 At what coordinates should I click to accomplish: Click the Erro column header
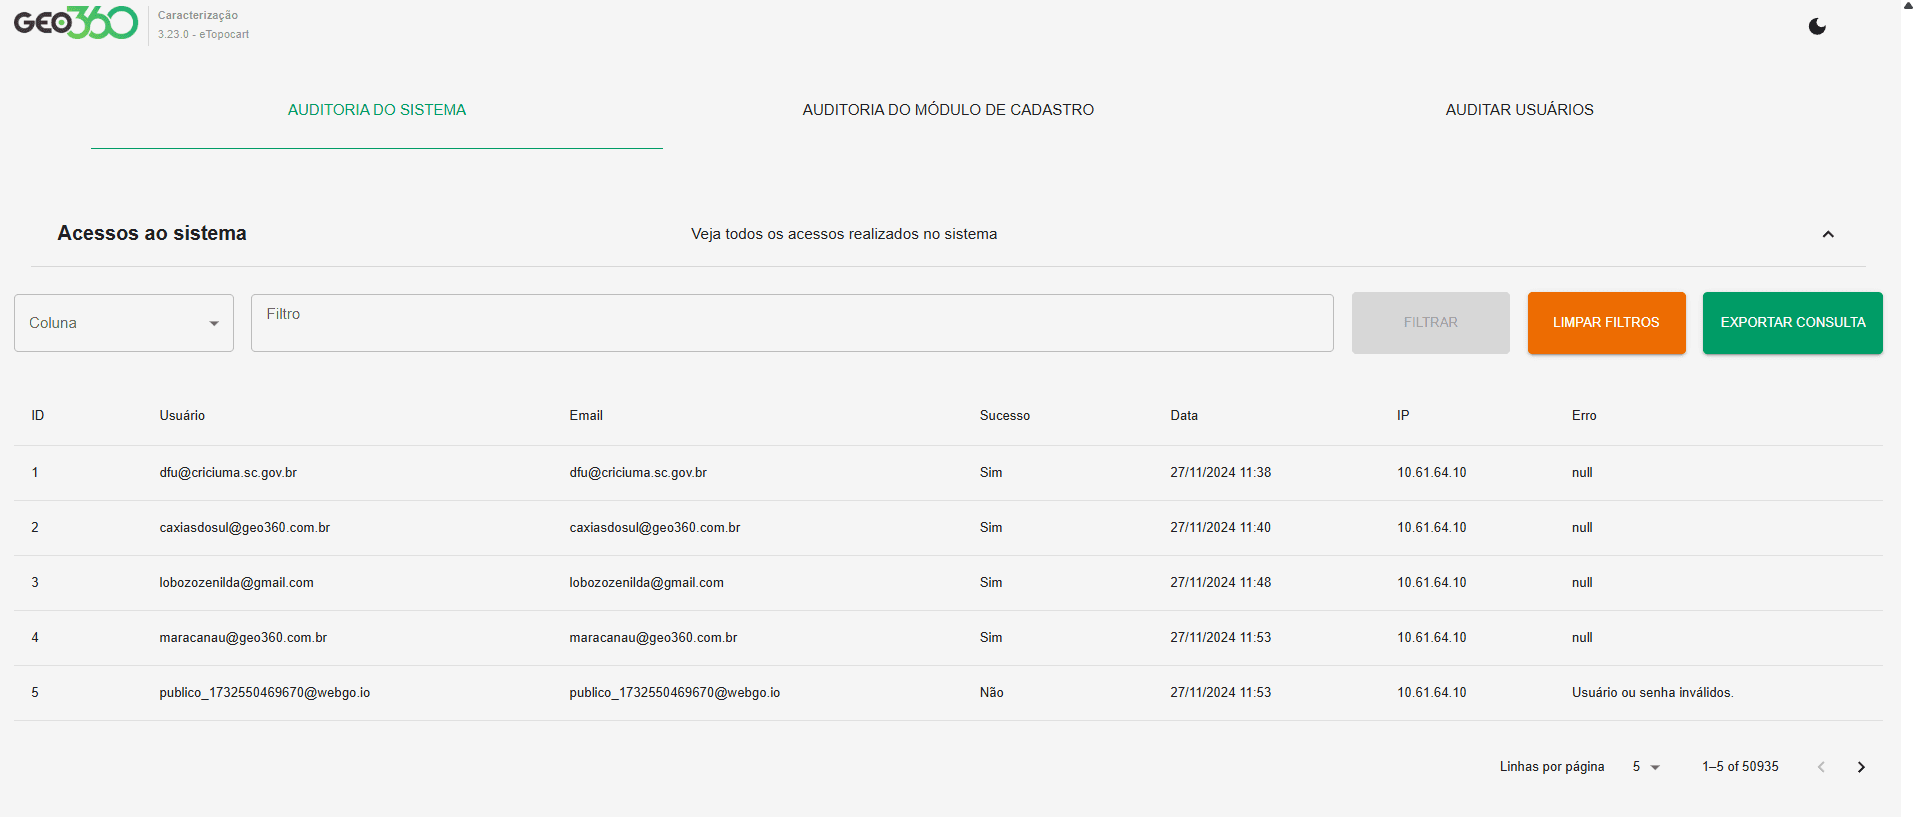[1584, 416]
